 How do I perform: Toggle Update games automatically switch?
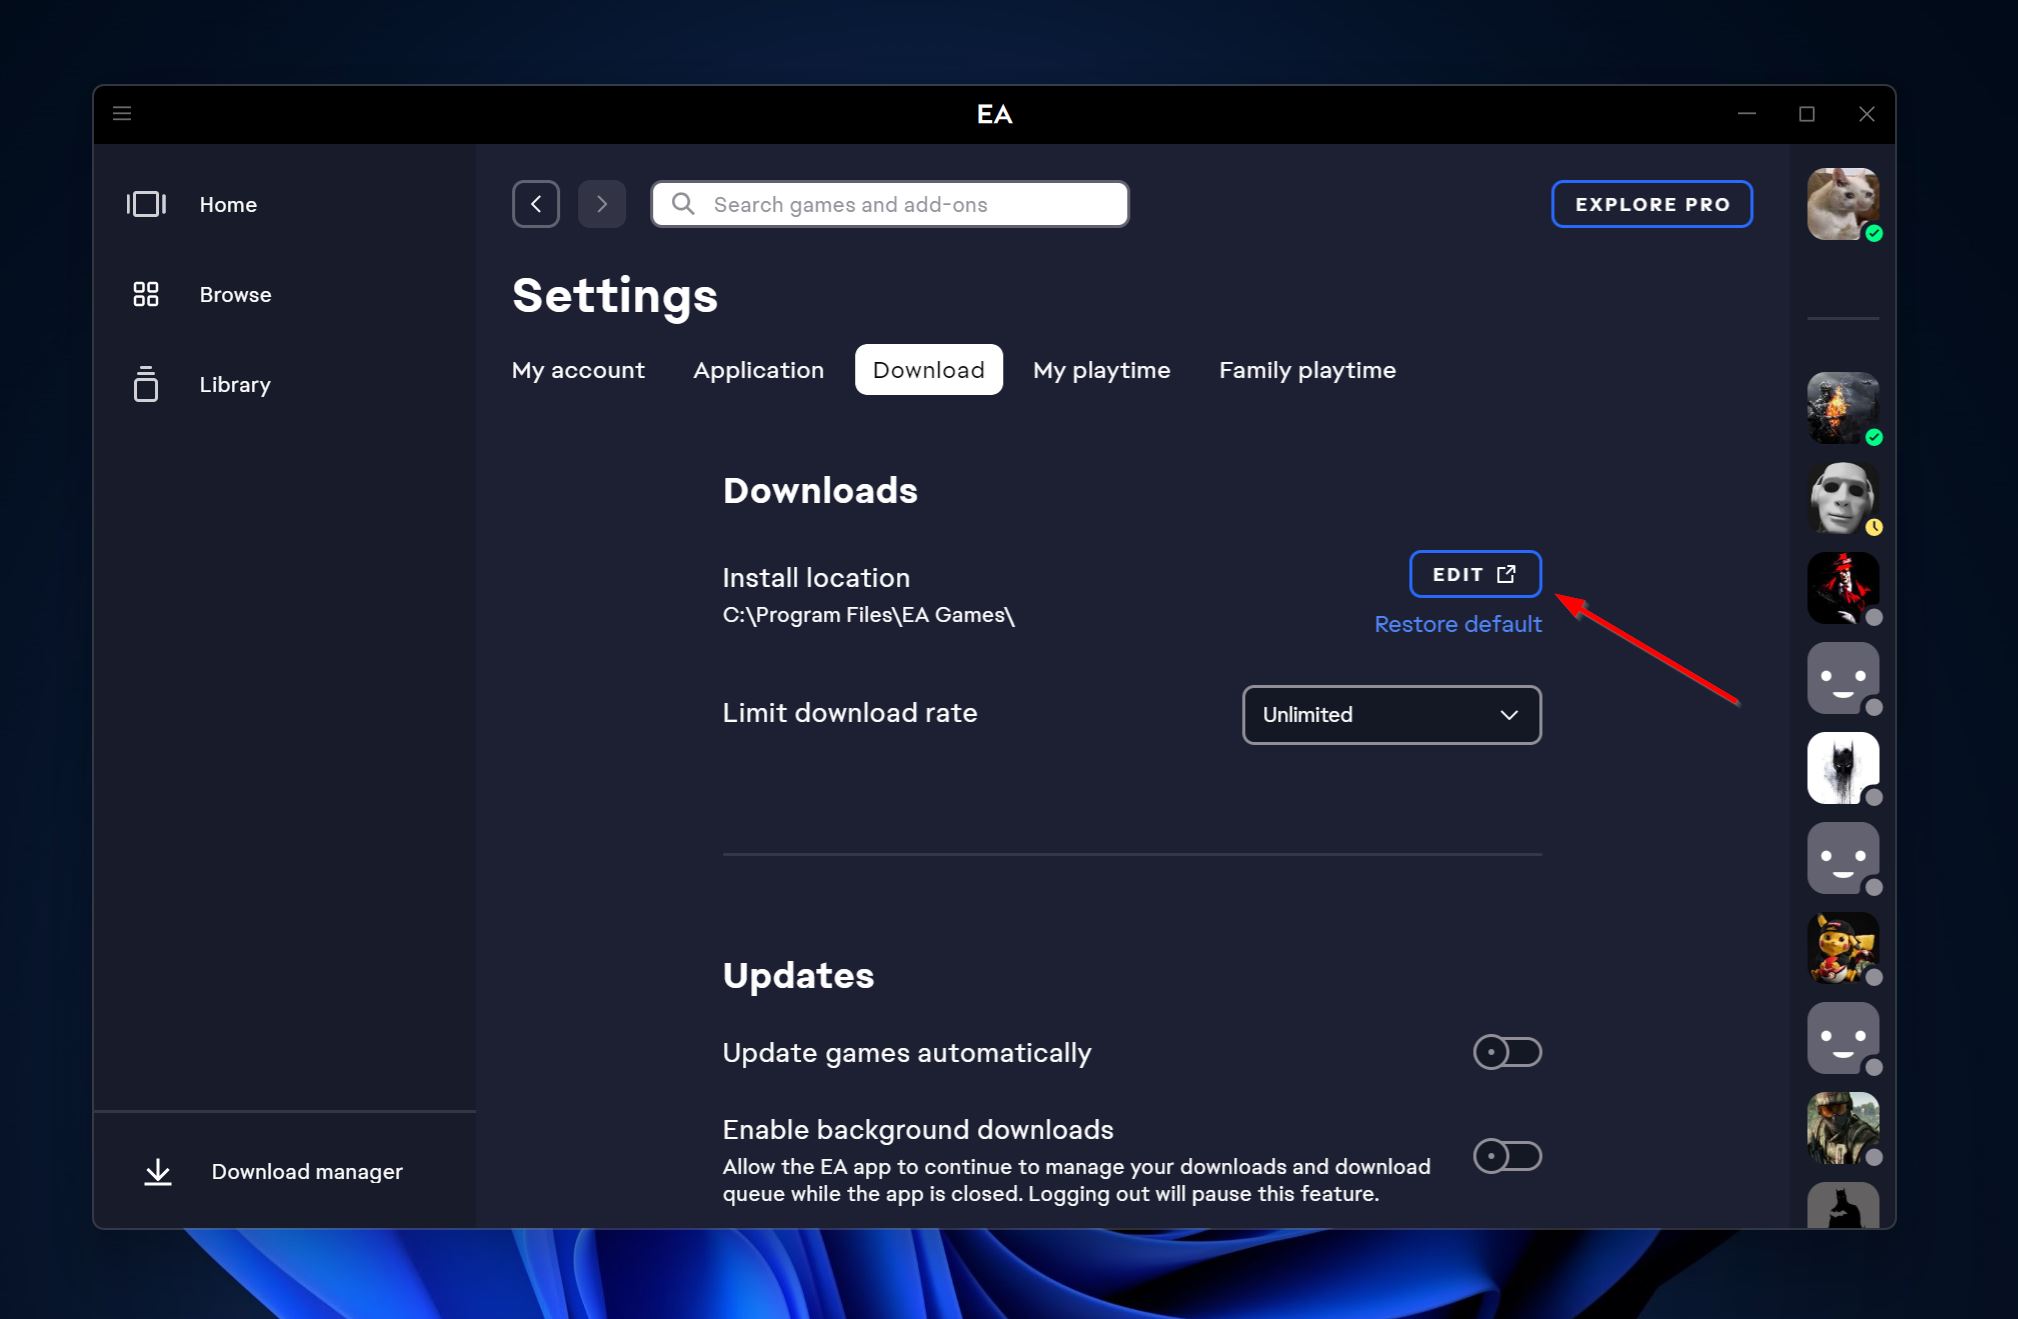tap(1509, 1053)
